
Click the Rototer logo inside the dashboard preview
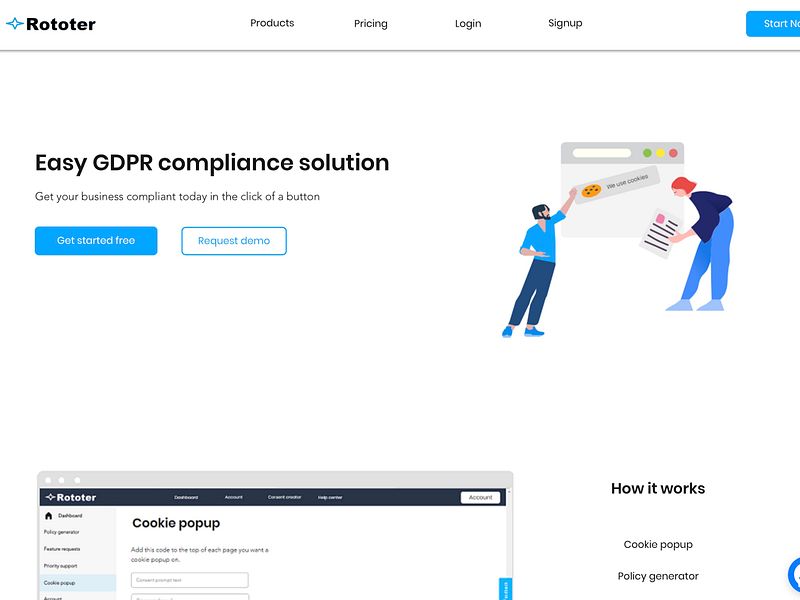click(x=71, y=497)
